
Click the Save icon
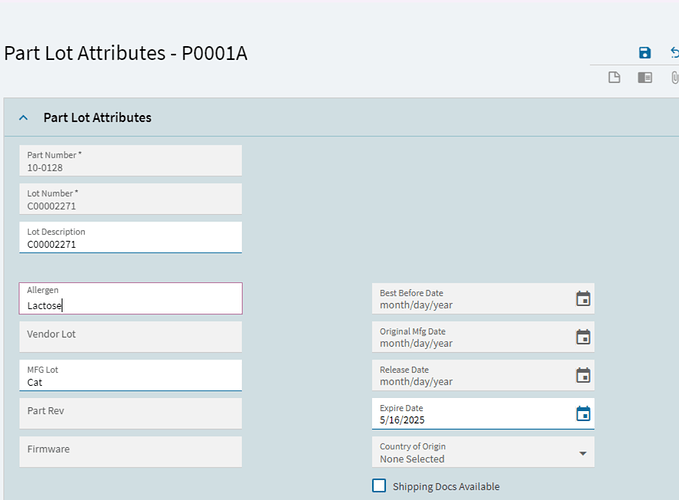coord(645,53)
